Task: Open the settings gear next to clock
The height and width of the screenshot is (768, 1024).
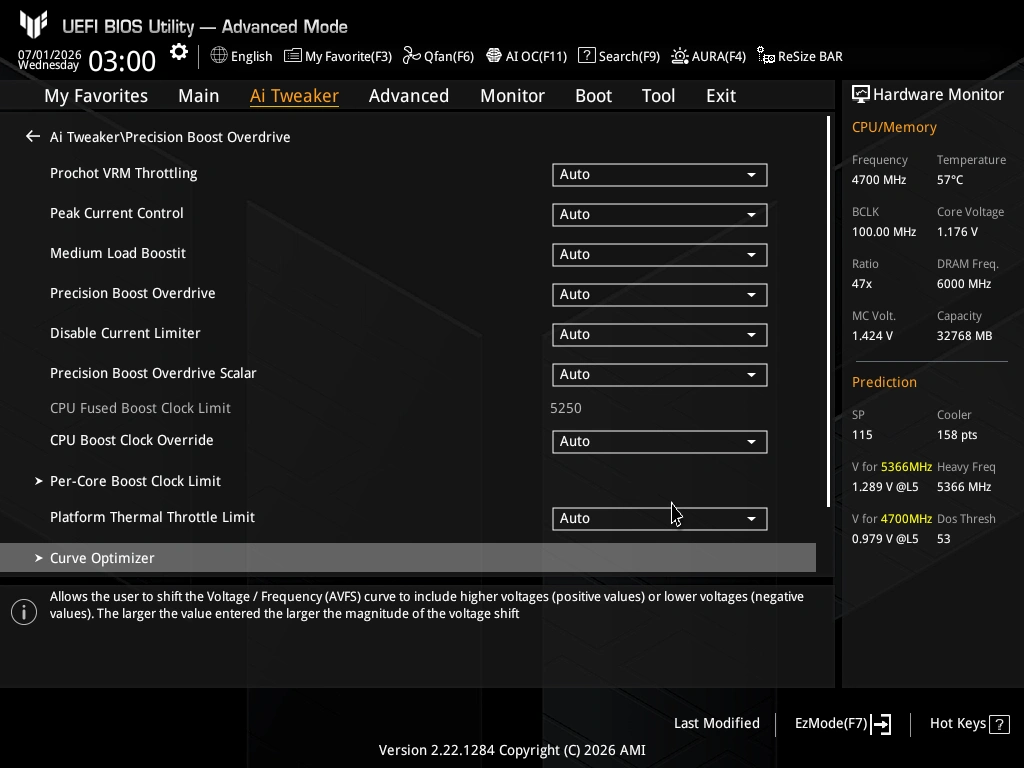Action: (x=179, y=52)
